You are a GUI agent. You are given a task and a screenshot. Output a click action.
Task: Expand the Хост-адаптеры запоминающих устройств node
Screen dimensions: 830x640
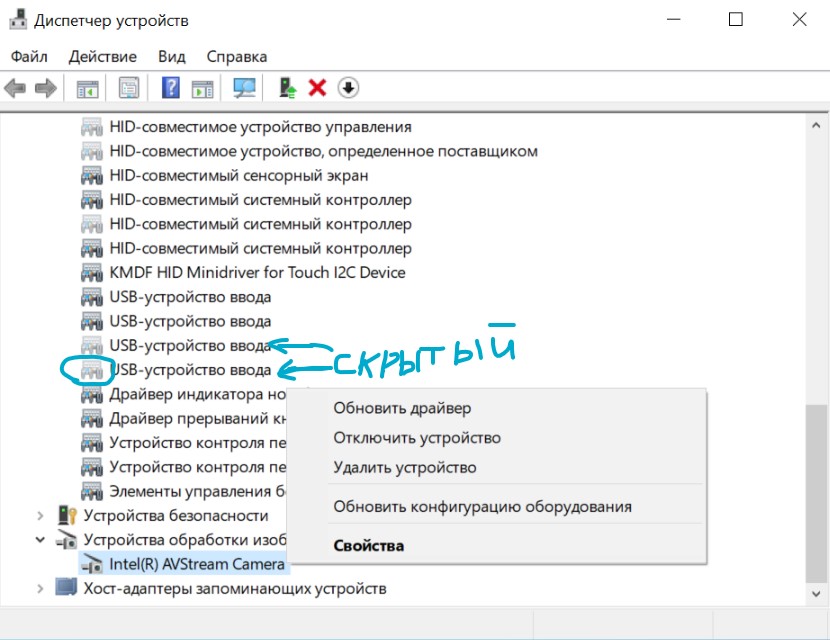pyautogui.click(x=40, y=588)
